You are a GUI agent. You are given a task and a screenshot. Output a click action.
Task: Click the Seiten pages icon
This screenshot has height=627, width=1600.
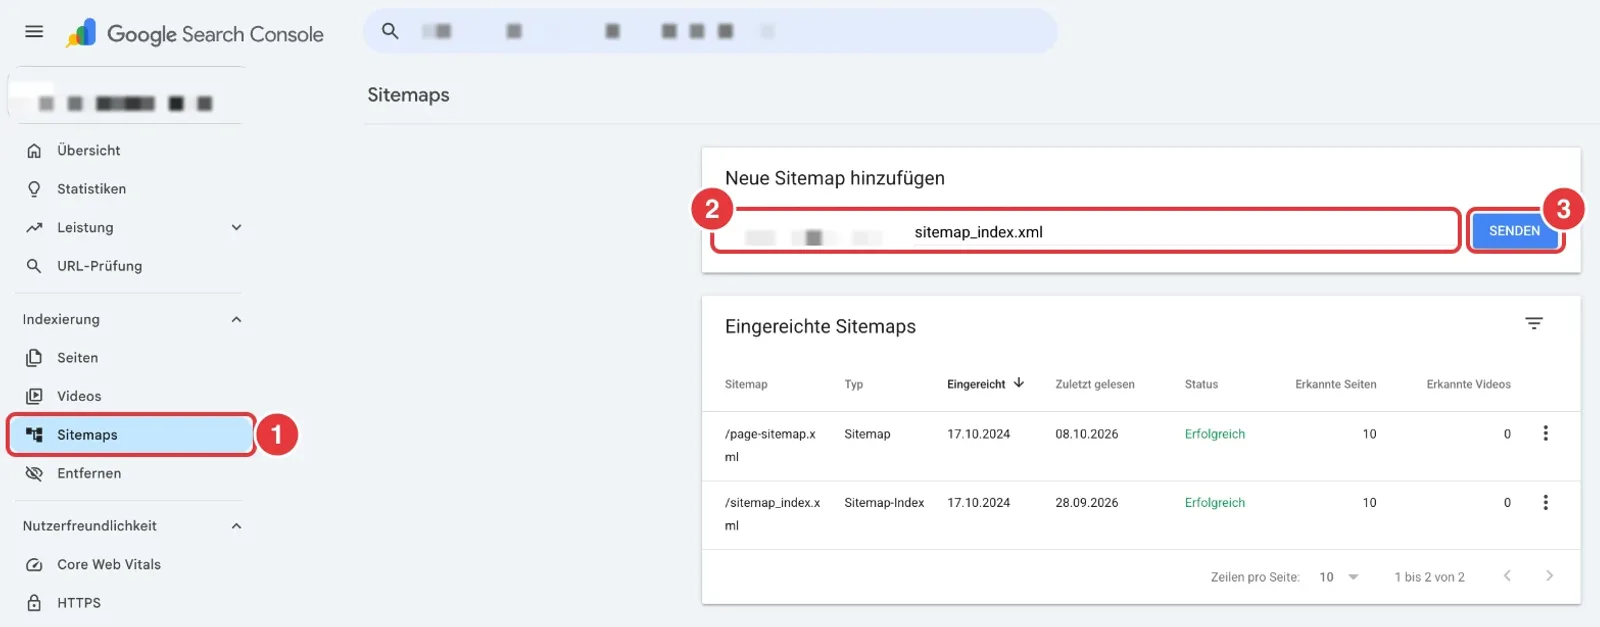34,358
